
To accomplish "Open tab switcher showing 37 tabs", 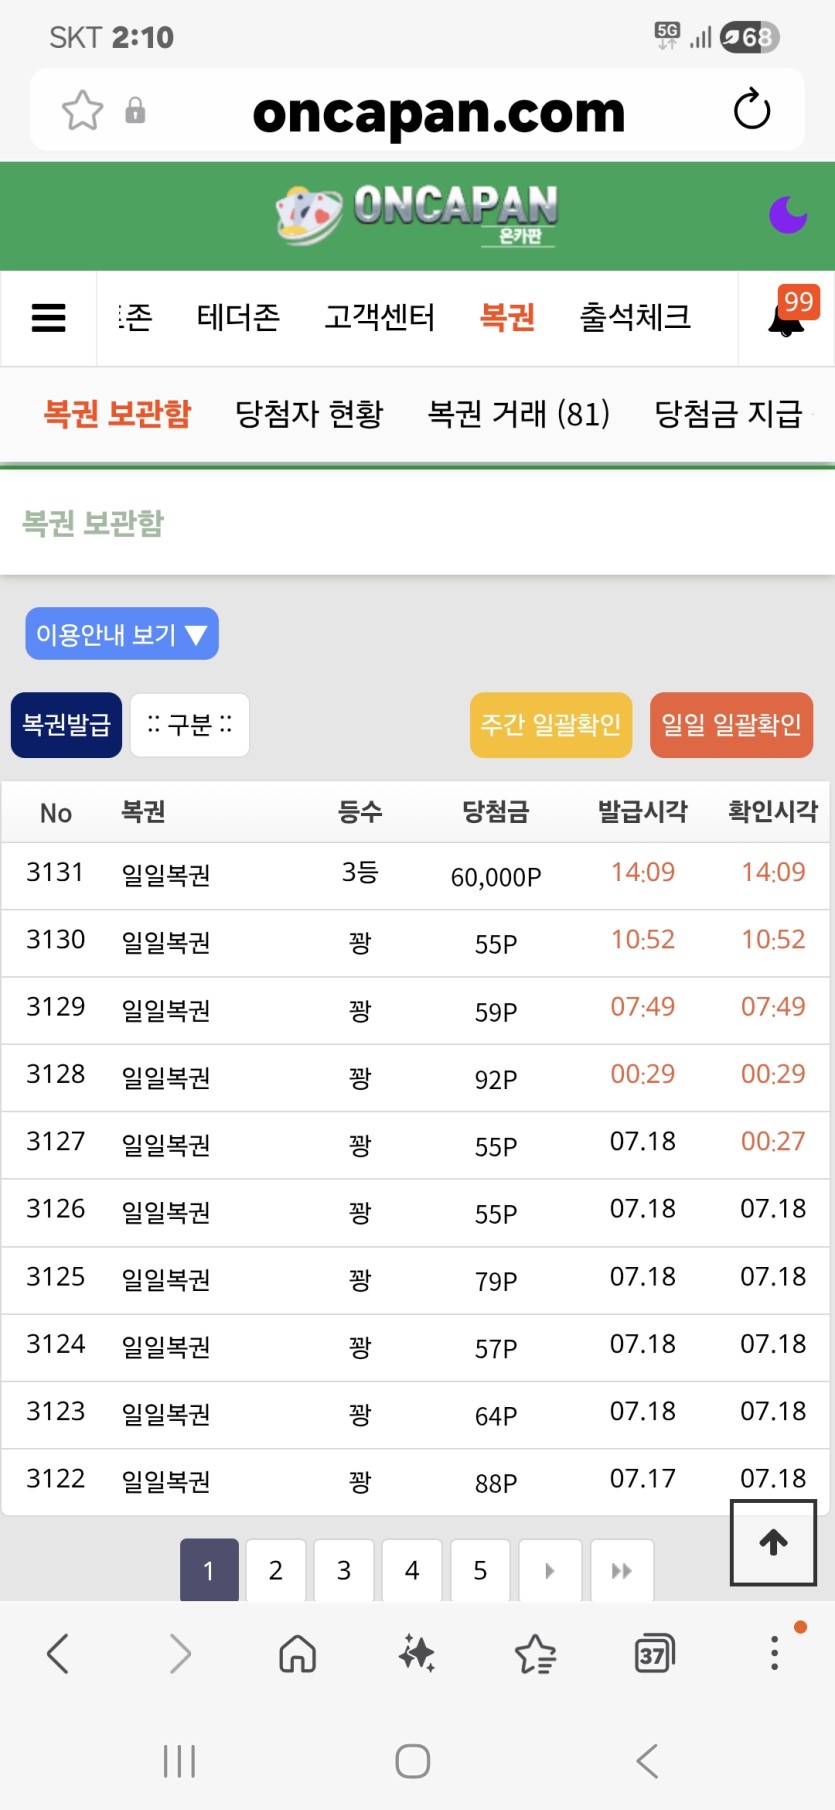I will click(x=655, y=1654).
